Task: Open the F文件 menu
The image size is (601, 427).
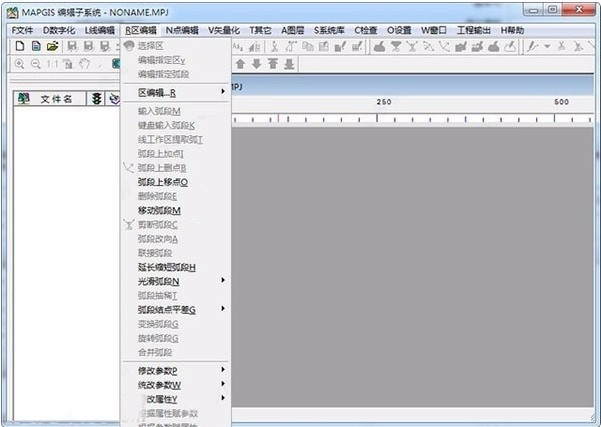Action: (22, 31)
